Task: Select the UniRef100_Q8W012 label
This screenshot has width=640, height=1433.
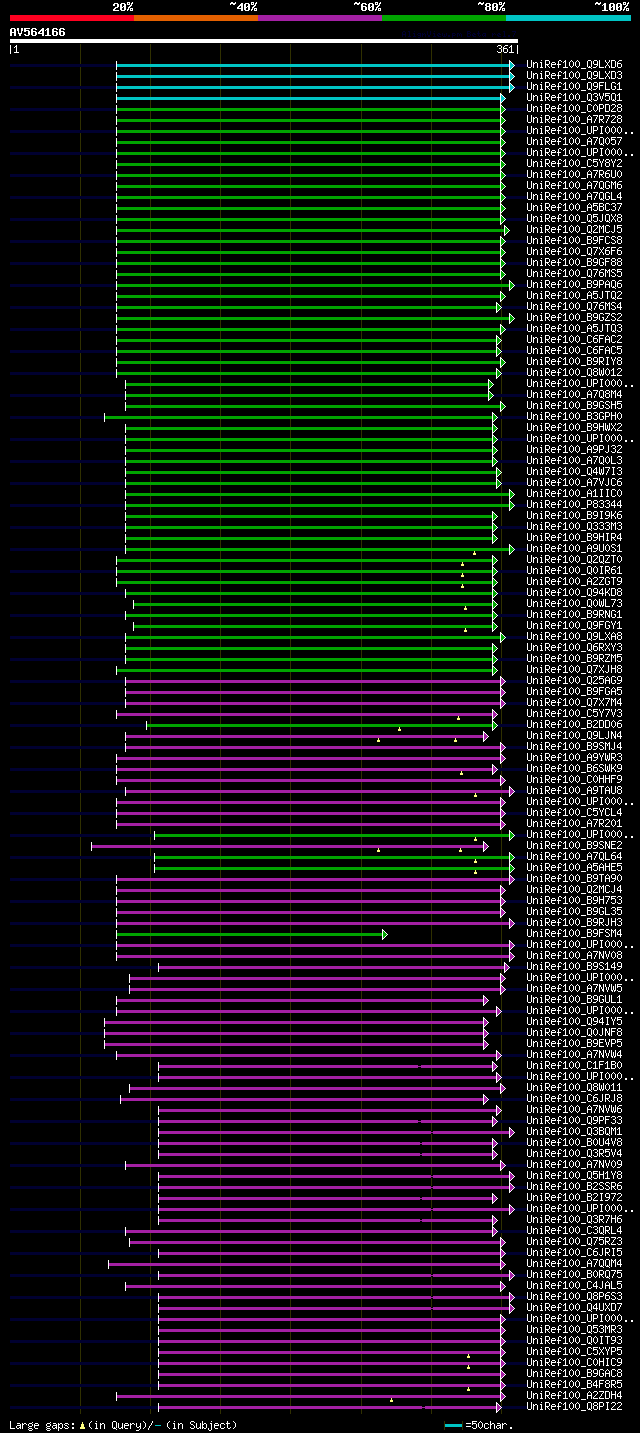Action: [574, 373]
